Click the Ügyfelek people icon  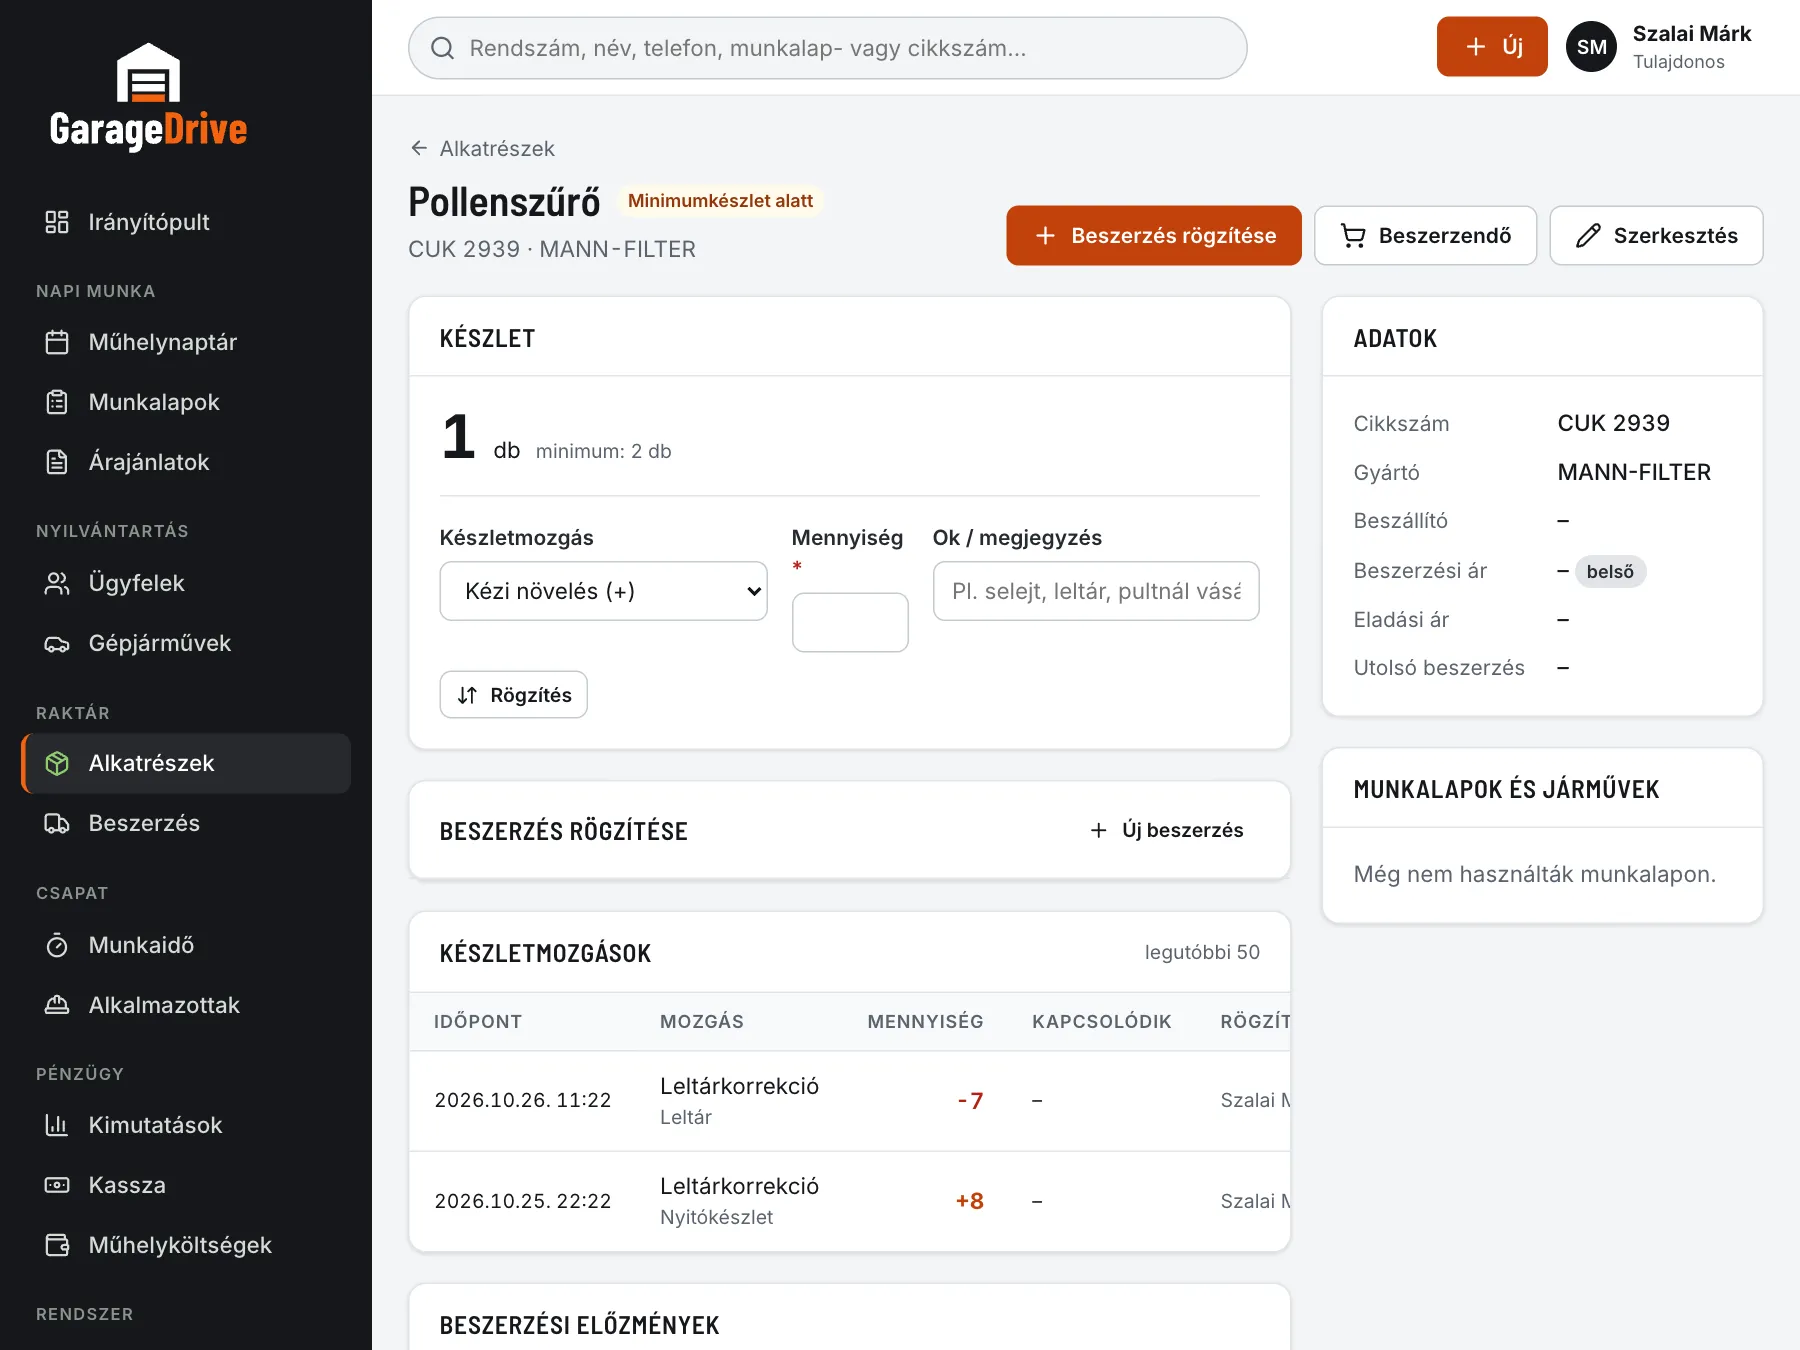[x=57, y=583]
